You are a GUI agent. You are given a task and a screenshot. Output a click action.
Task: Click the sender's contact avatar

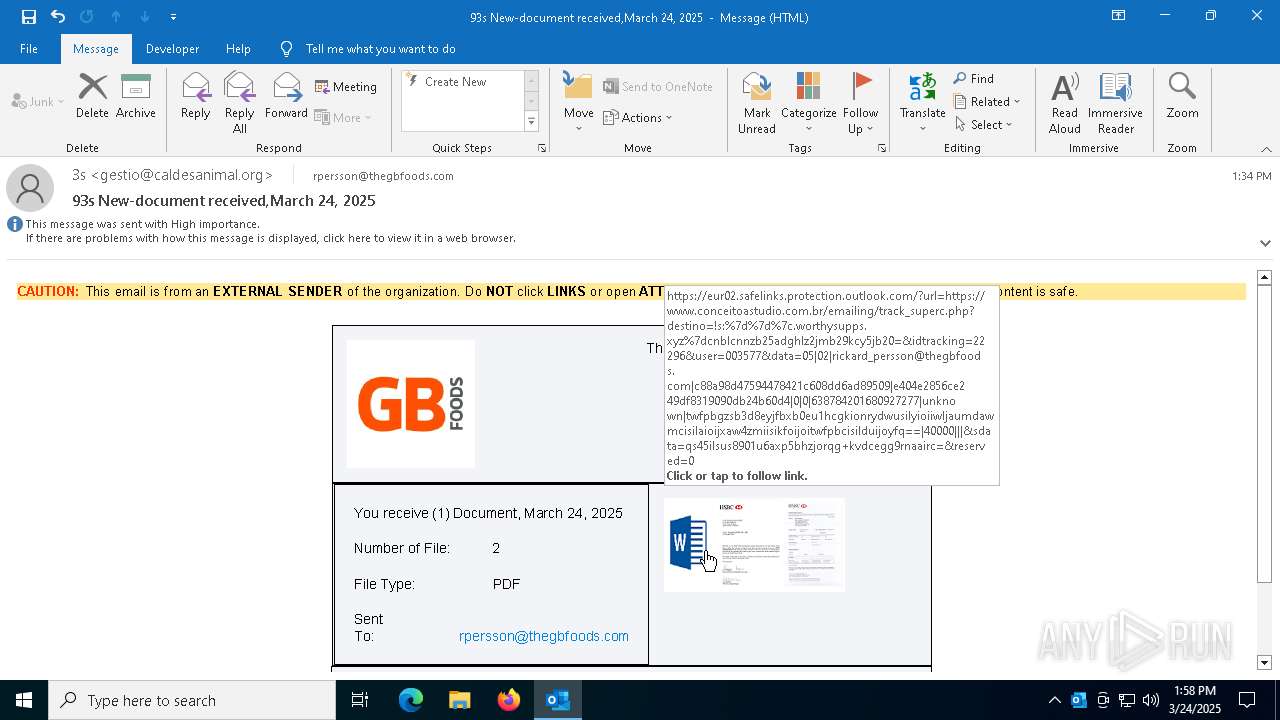(30, 188)
